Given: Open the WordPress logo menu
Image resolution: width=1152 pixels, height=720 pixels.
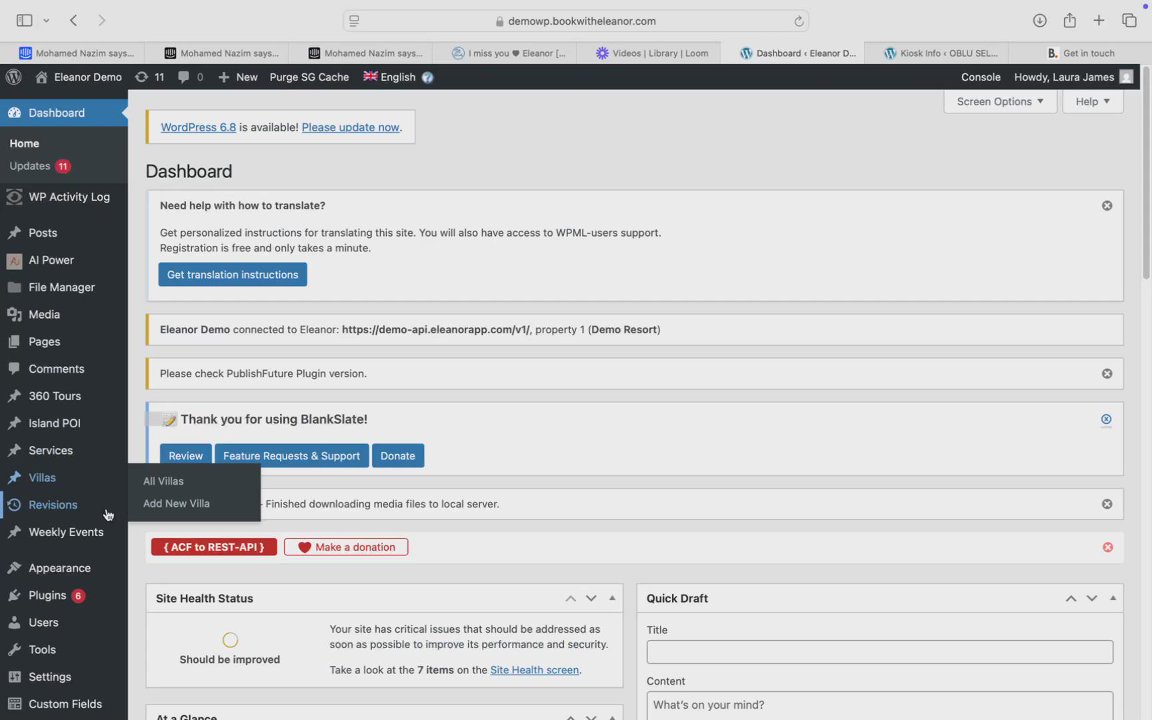Looking at the screenshot, I should click(x=13, y=77).
